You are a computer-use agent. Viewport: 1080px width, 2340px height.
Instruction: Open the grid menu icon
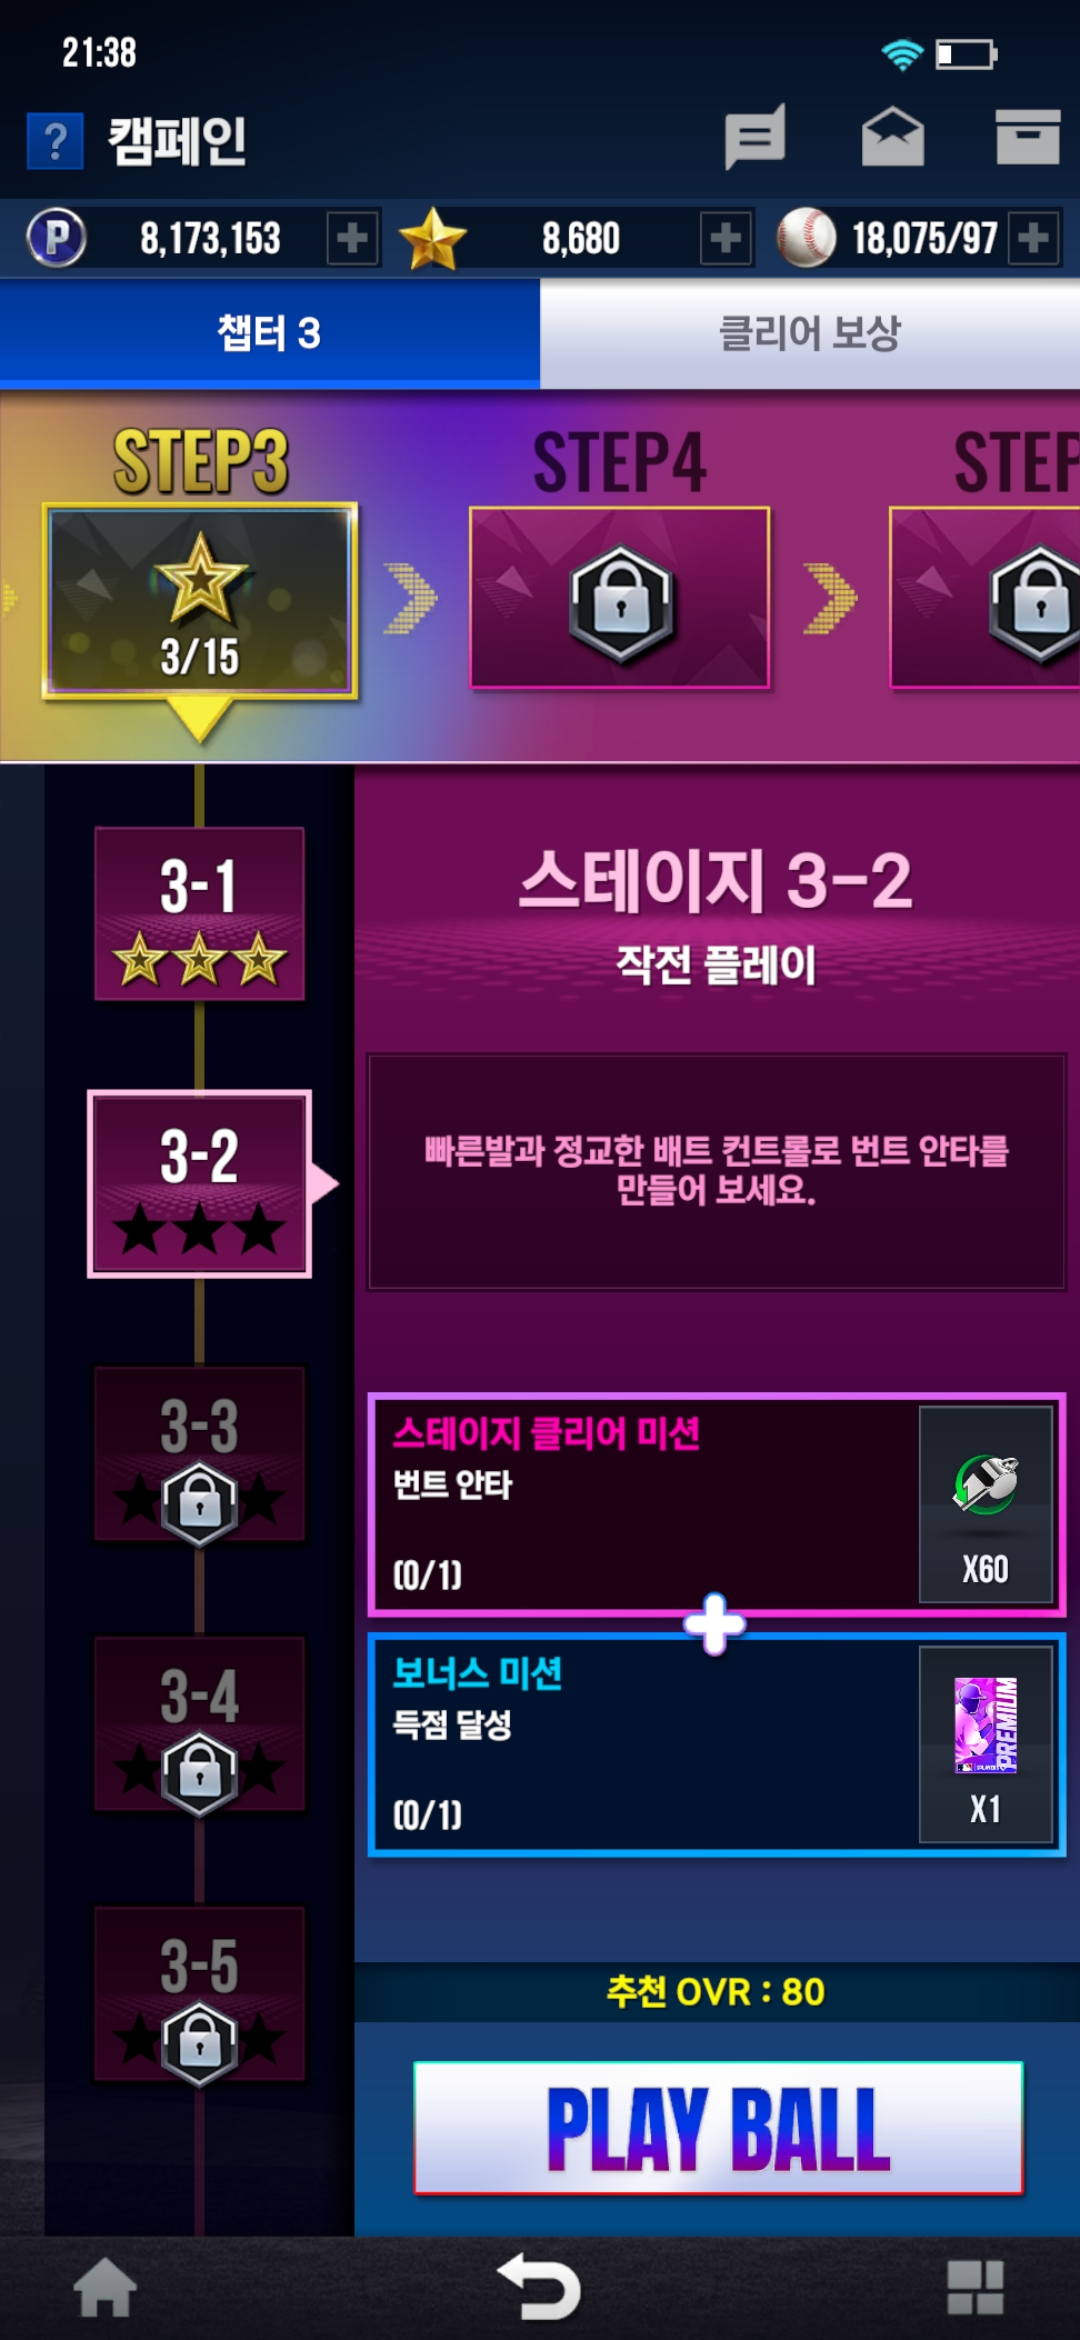click(975, 2288)
